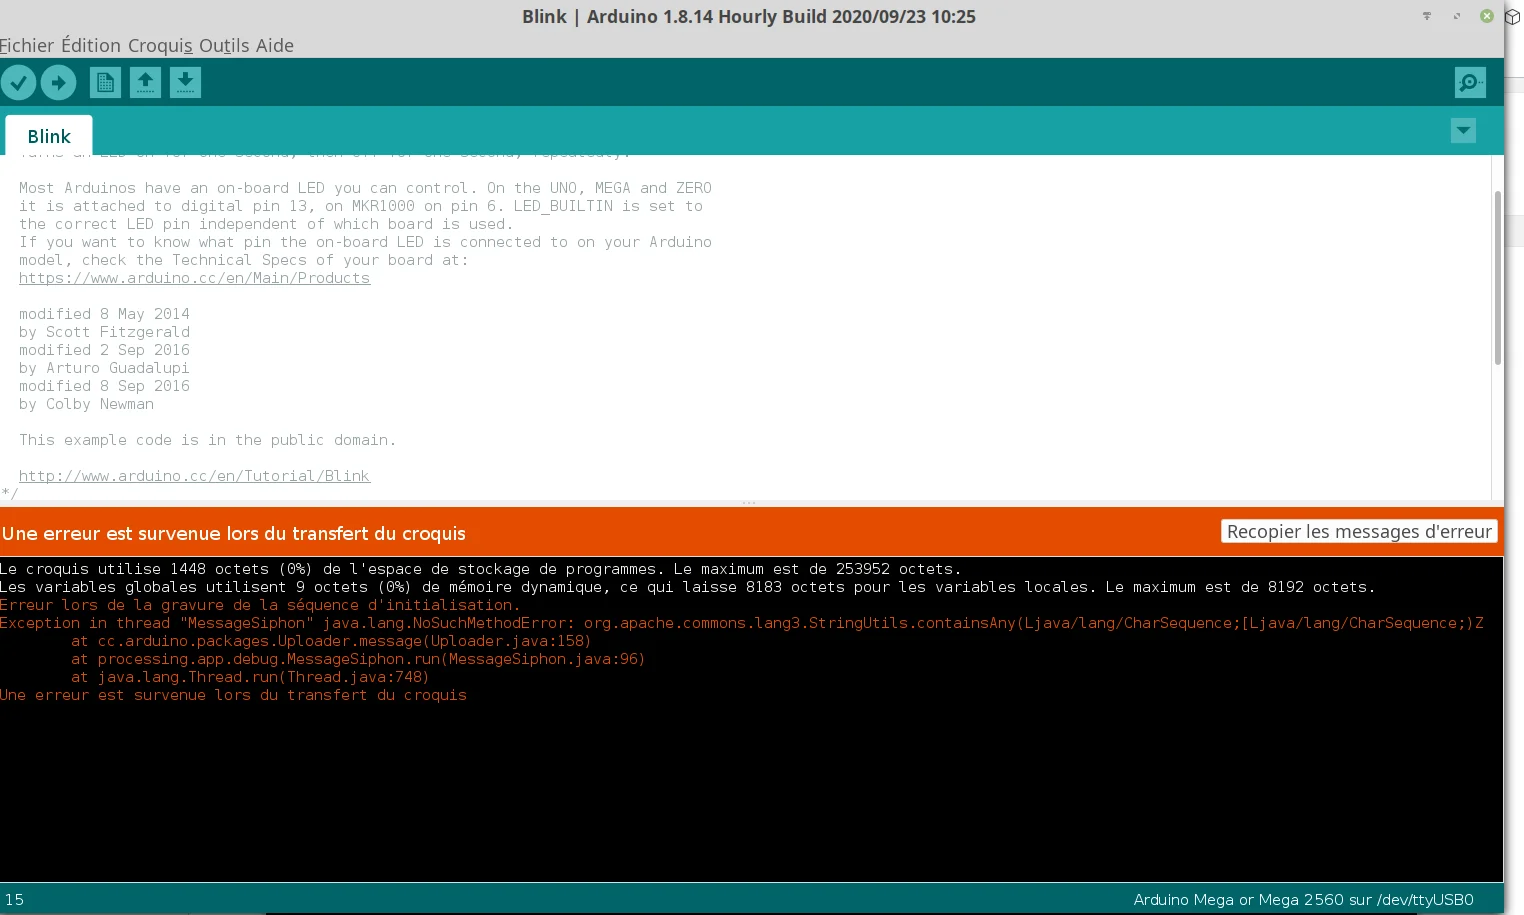Screen dimensions: 1524x915
Task: Open the Croquis menu
Action: 160,46
